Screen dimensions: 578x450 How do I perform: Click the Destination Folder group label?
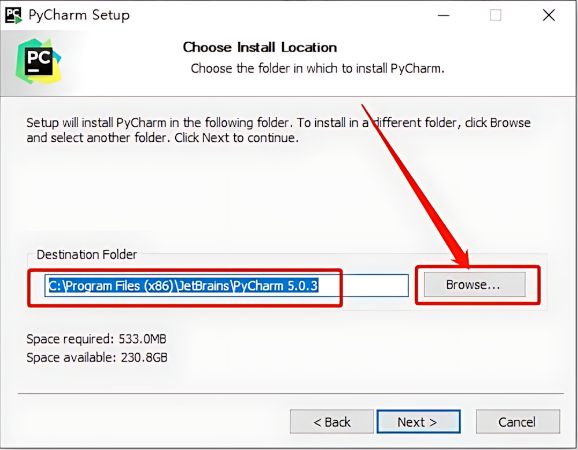pyautogui.click(x=87, y=255)
